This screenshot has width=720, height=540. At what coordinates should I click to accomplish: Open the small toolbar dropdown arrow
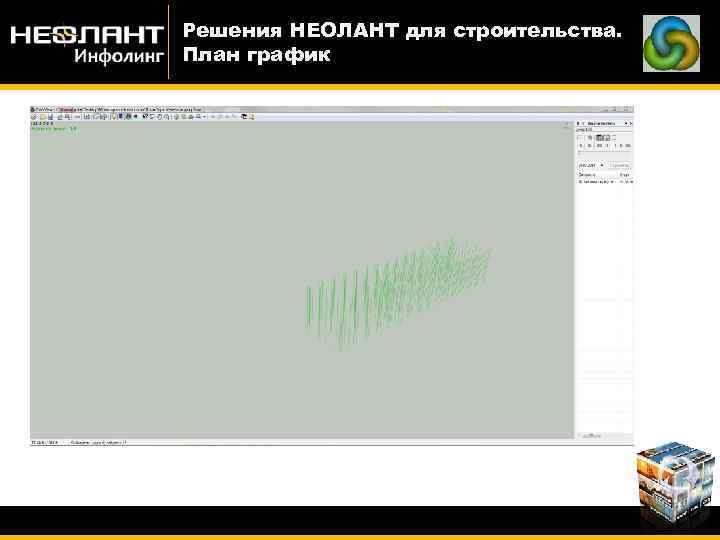204,117
